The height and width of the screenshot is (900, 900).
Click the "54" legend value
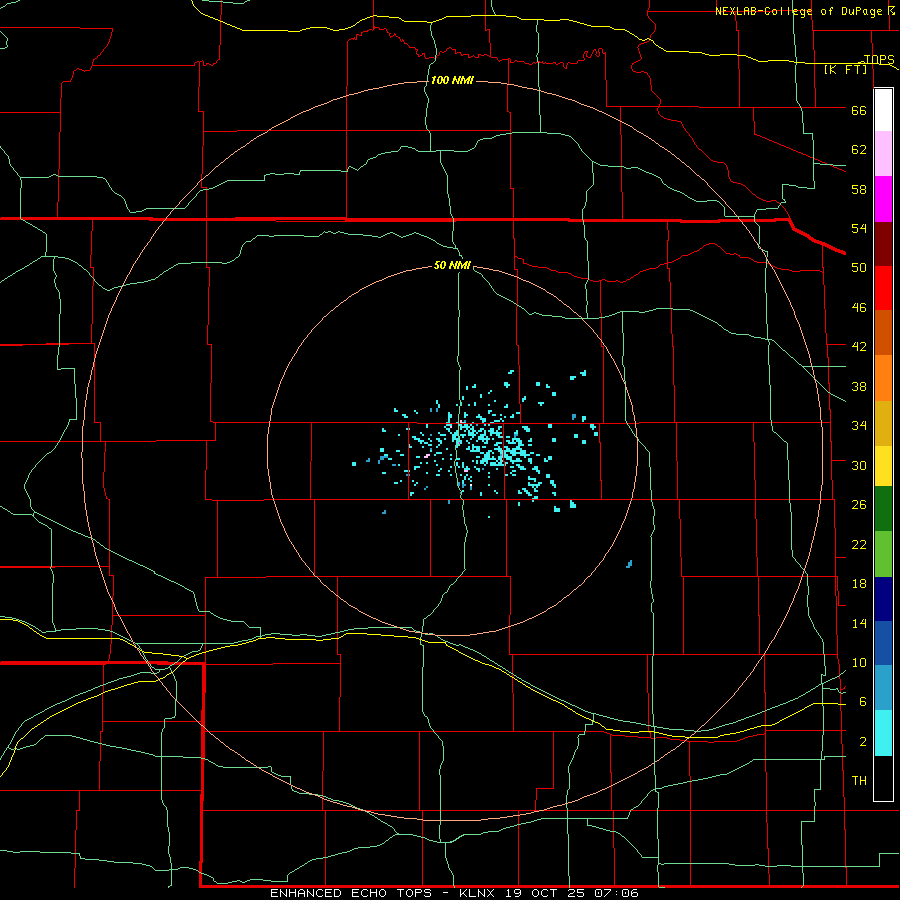(859, 228)
